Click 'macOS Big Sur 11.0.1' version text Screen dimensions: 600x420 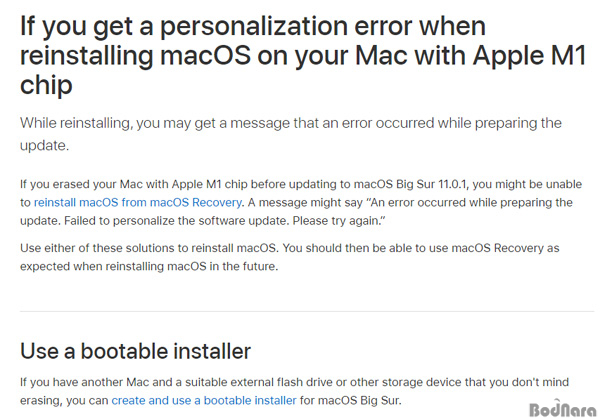click(410, 184)
